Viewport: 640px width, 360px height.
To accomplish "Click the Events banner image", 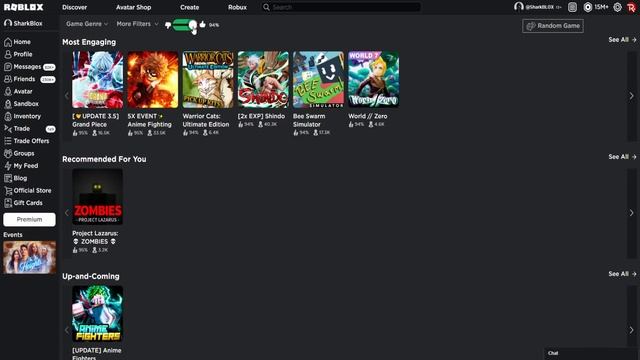I will coord(29,257).
